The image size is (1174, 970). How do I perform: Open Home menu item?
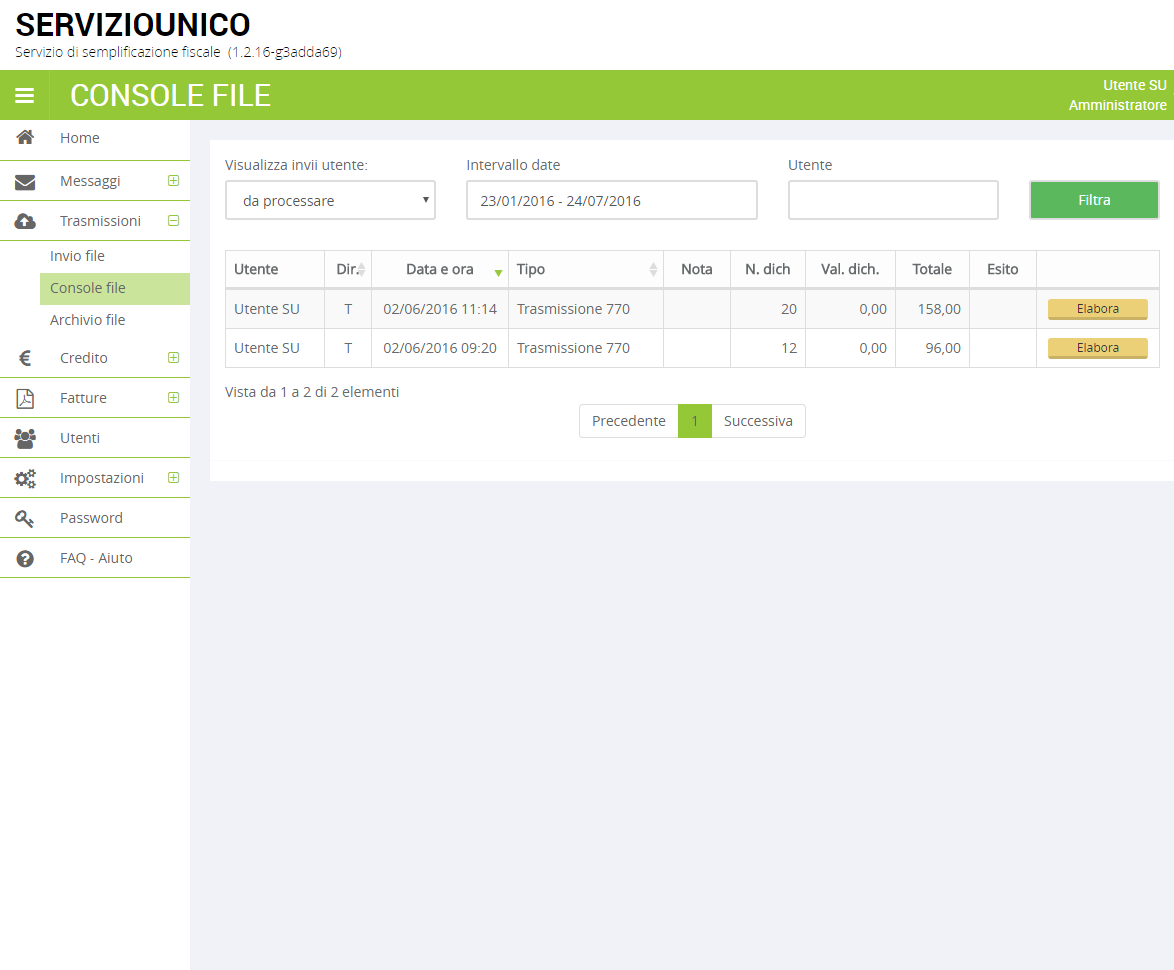coord(95,139)
